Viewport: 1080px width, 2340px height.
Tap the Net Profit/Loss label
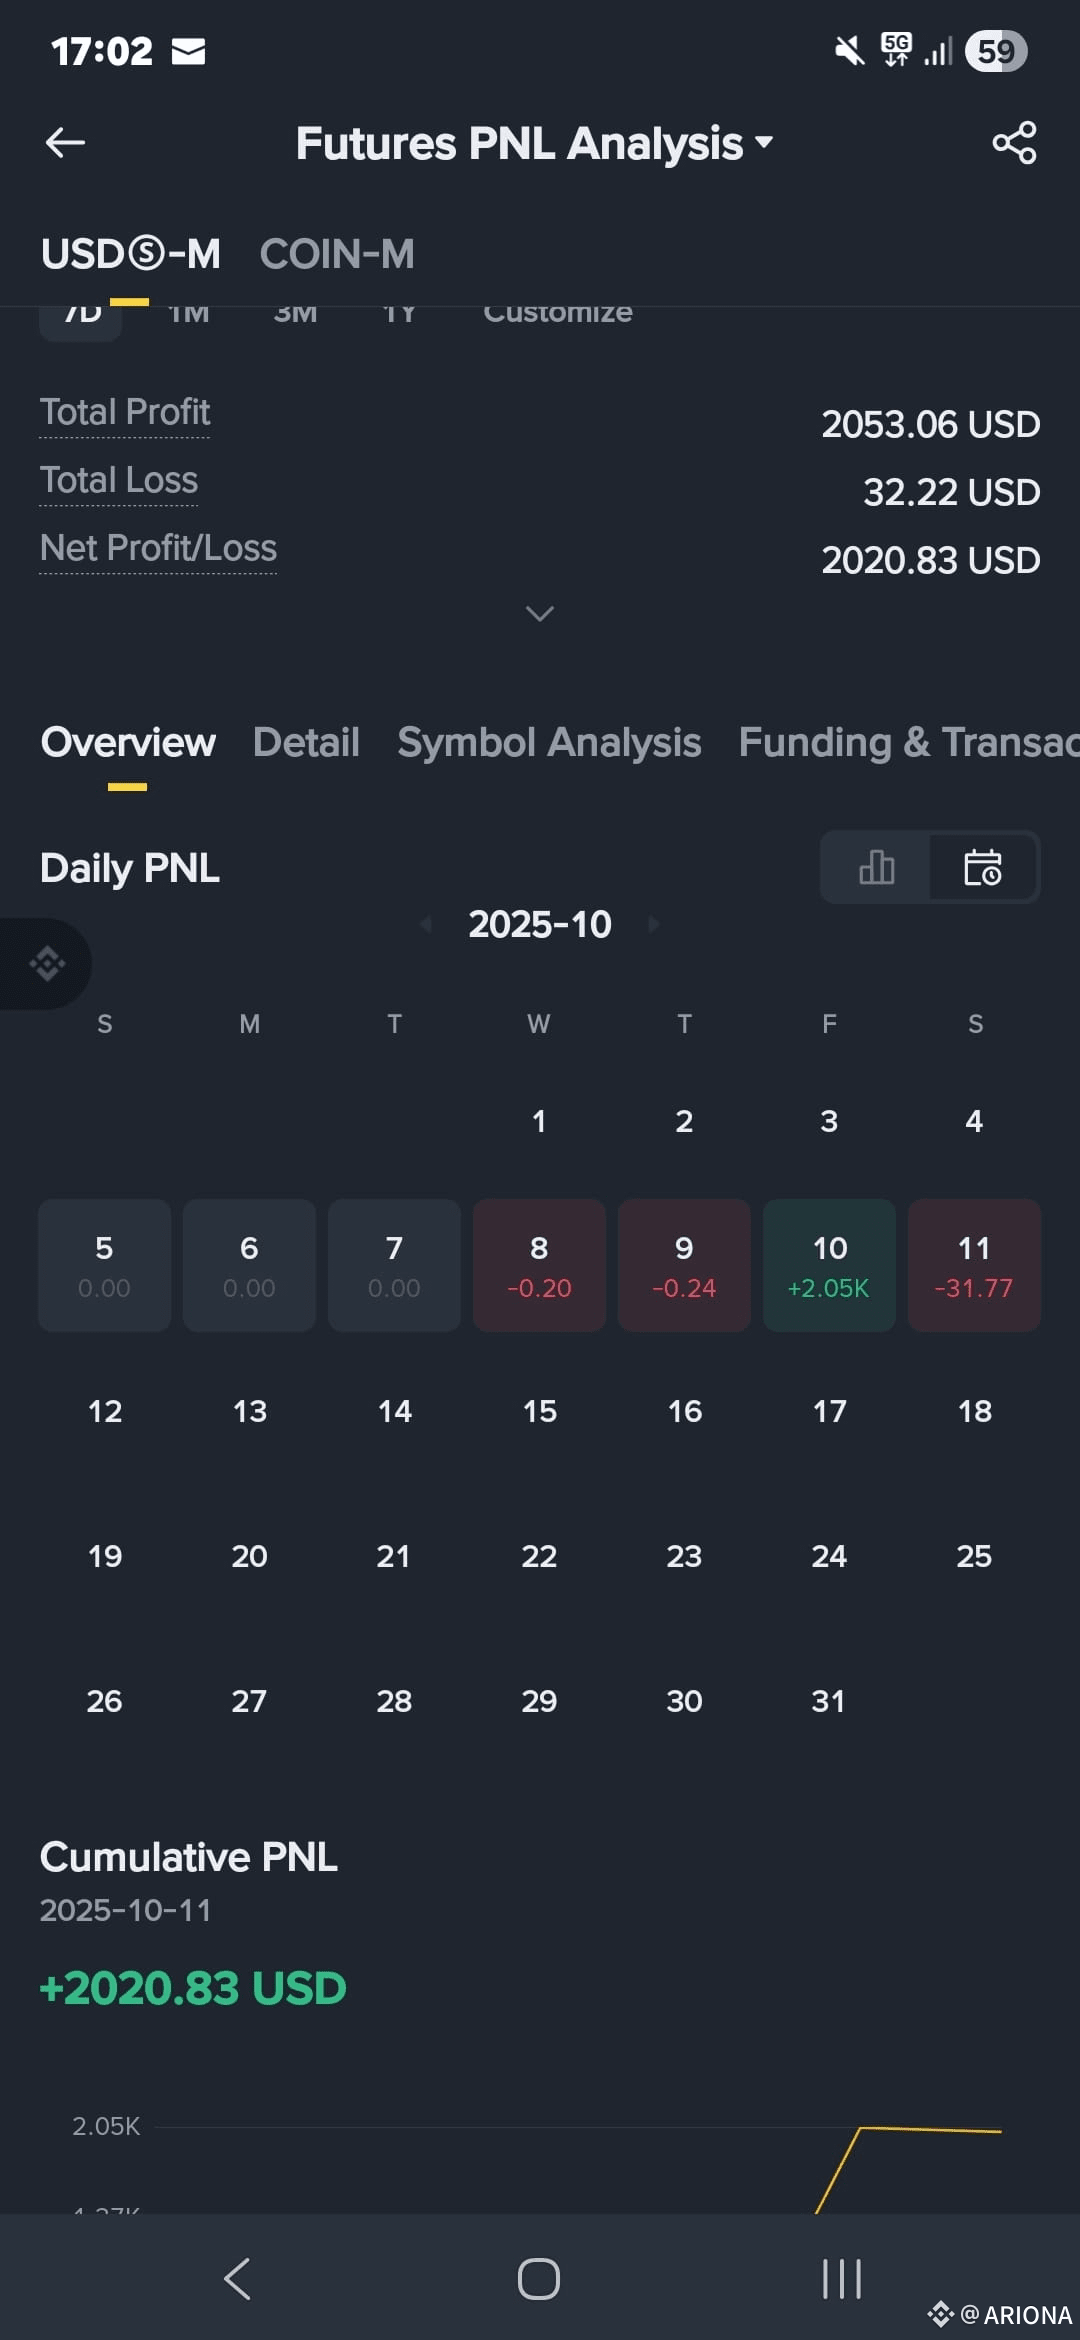pos(158,548)
